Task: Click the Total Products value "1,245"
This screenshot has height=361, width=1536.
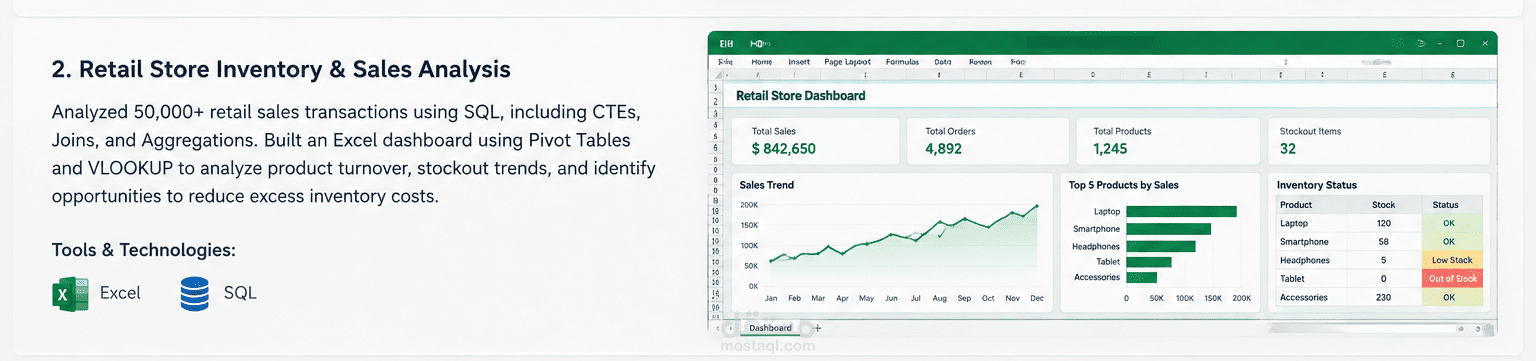Action: click(x=1110, y=149)
